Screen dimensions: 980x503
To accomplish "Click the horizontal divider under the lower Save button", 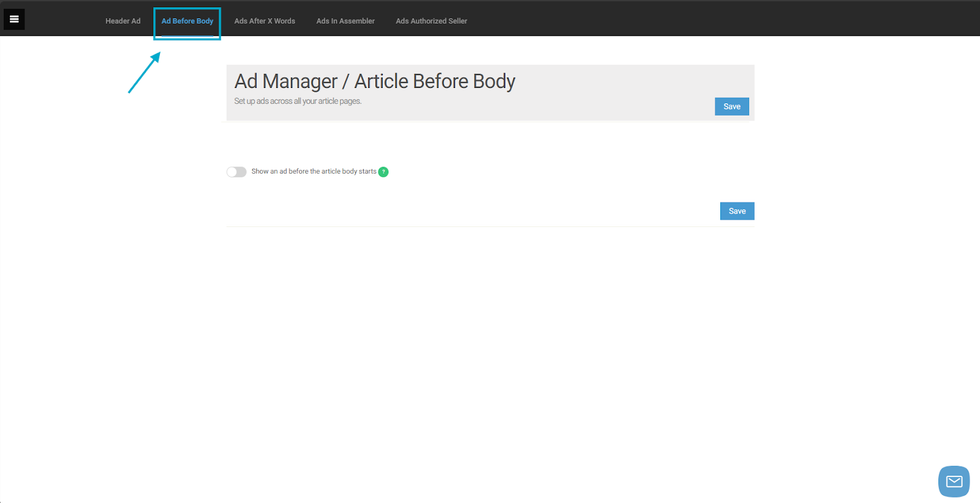I will [x=490, y=226].
